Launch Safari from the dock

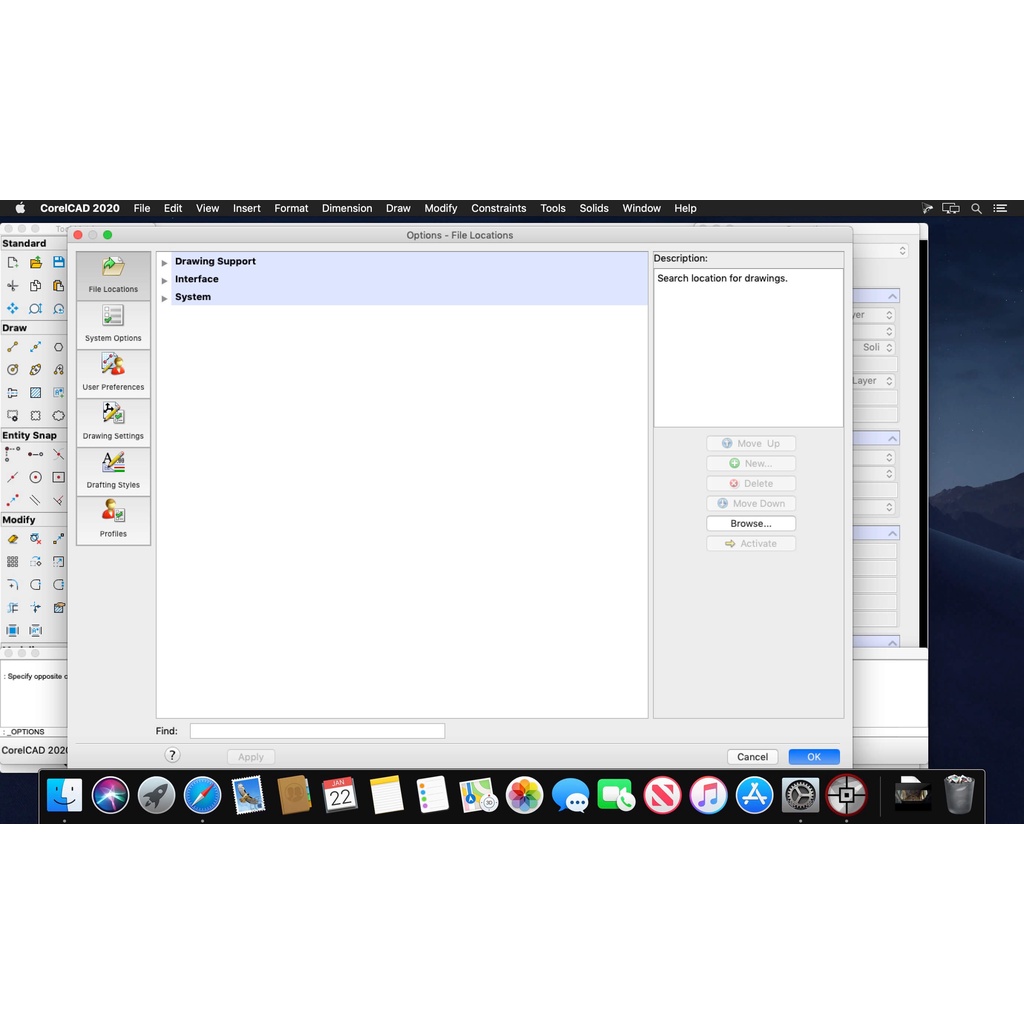point(202,796)
